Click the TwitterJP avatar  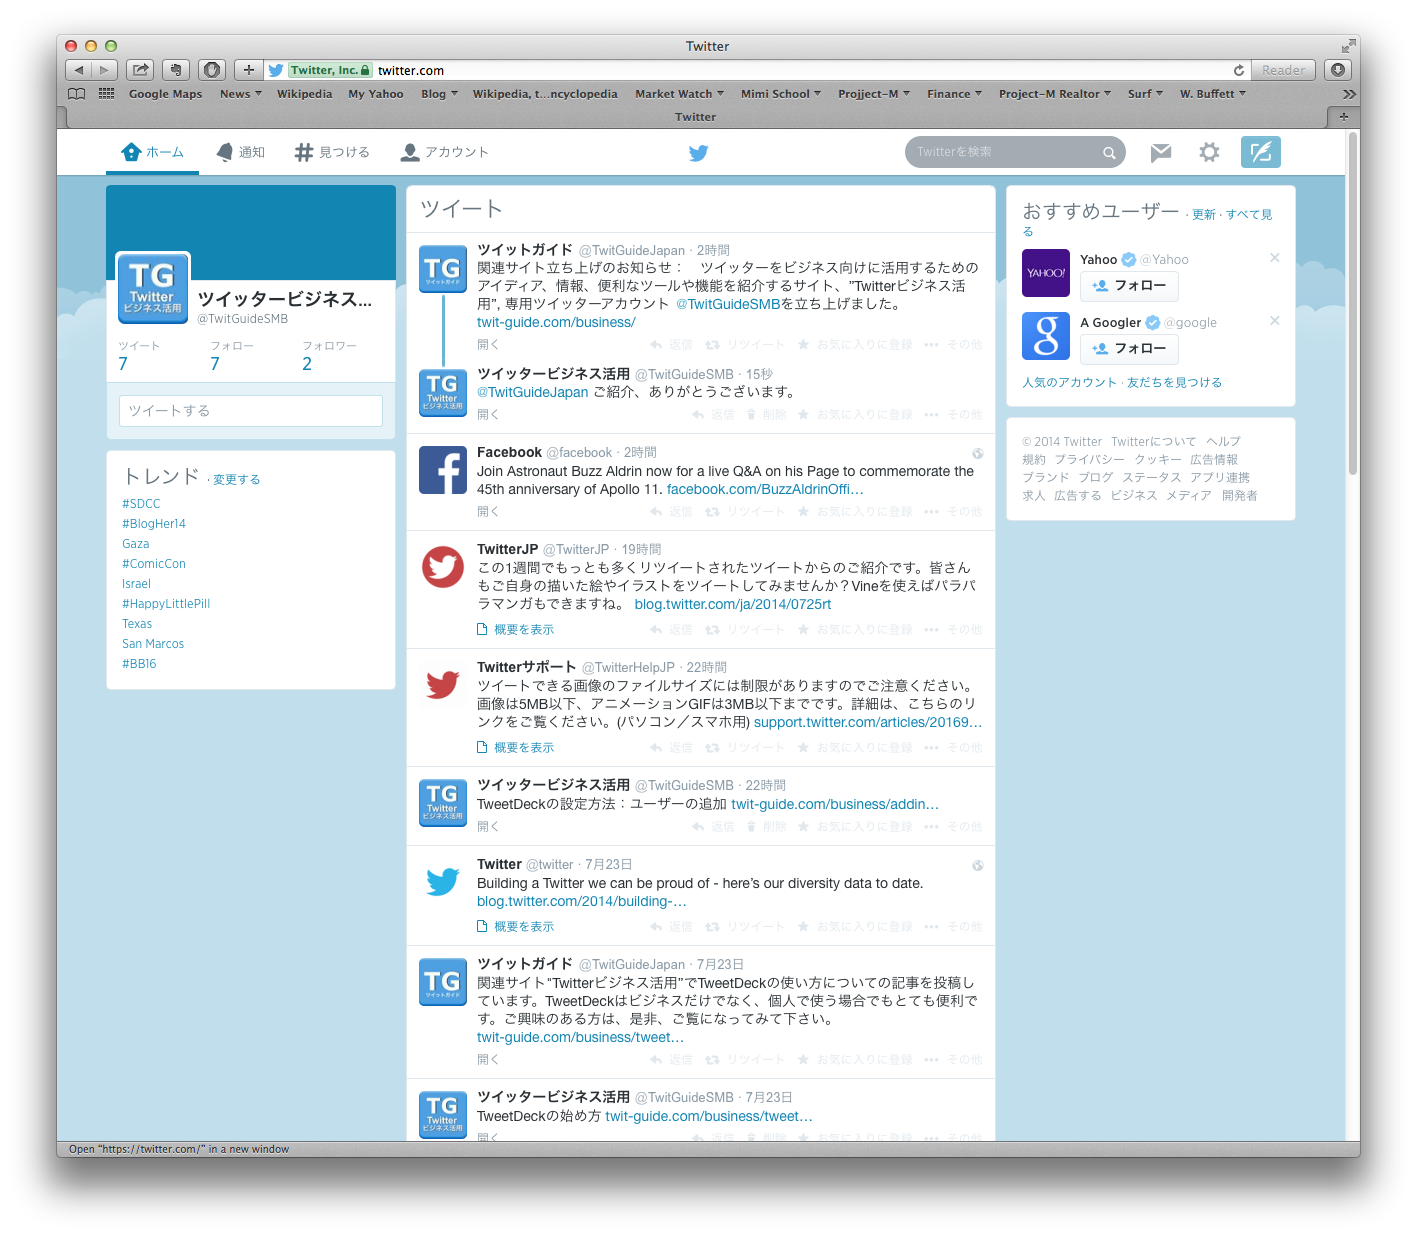pos(443,567)
